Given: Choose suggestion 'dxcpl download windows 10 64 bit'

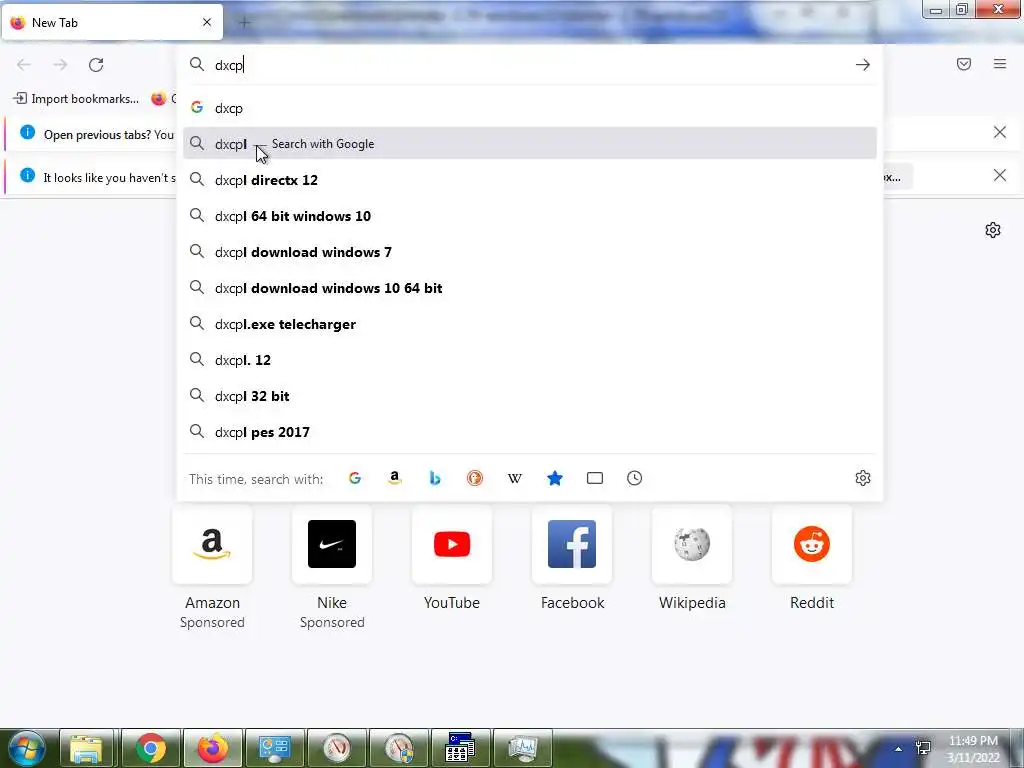Looking at the screenshot, I should 530,288.
